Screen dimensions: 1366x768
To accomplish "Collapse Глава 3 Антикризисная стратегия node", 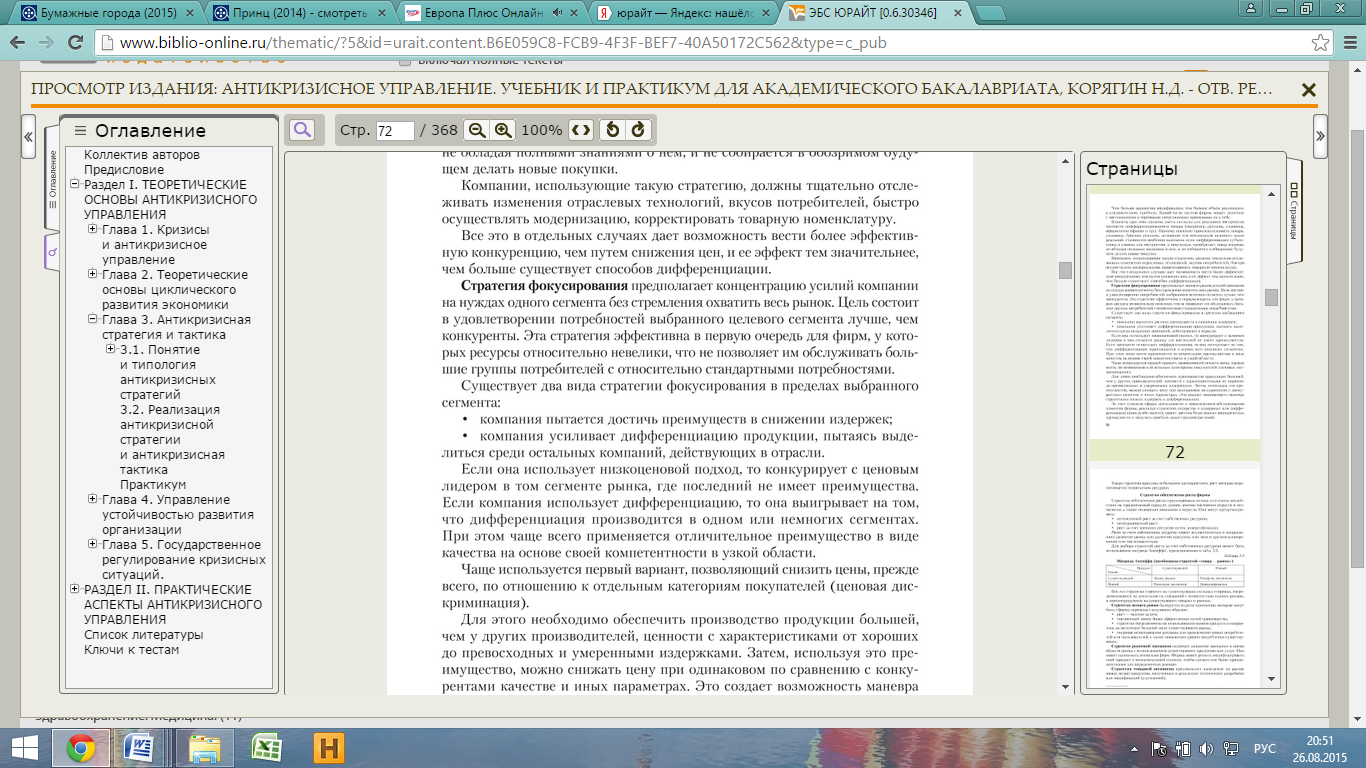I will point(93,320).
